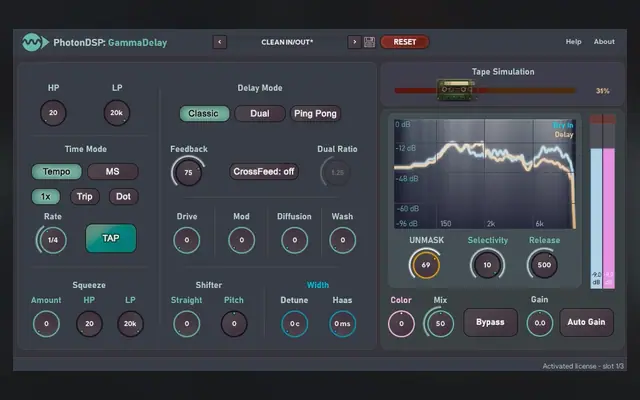Go to previous preset with left arrow
This screenshot has width=640, height=400.
(x=220, y=42)
